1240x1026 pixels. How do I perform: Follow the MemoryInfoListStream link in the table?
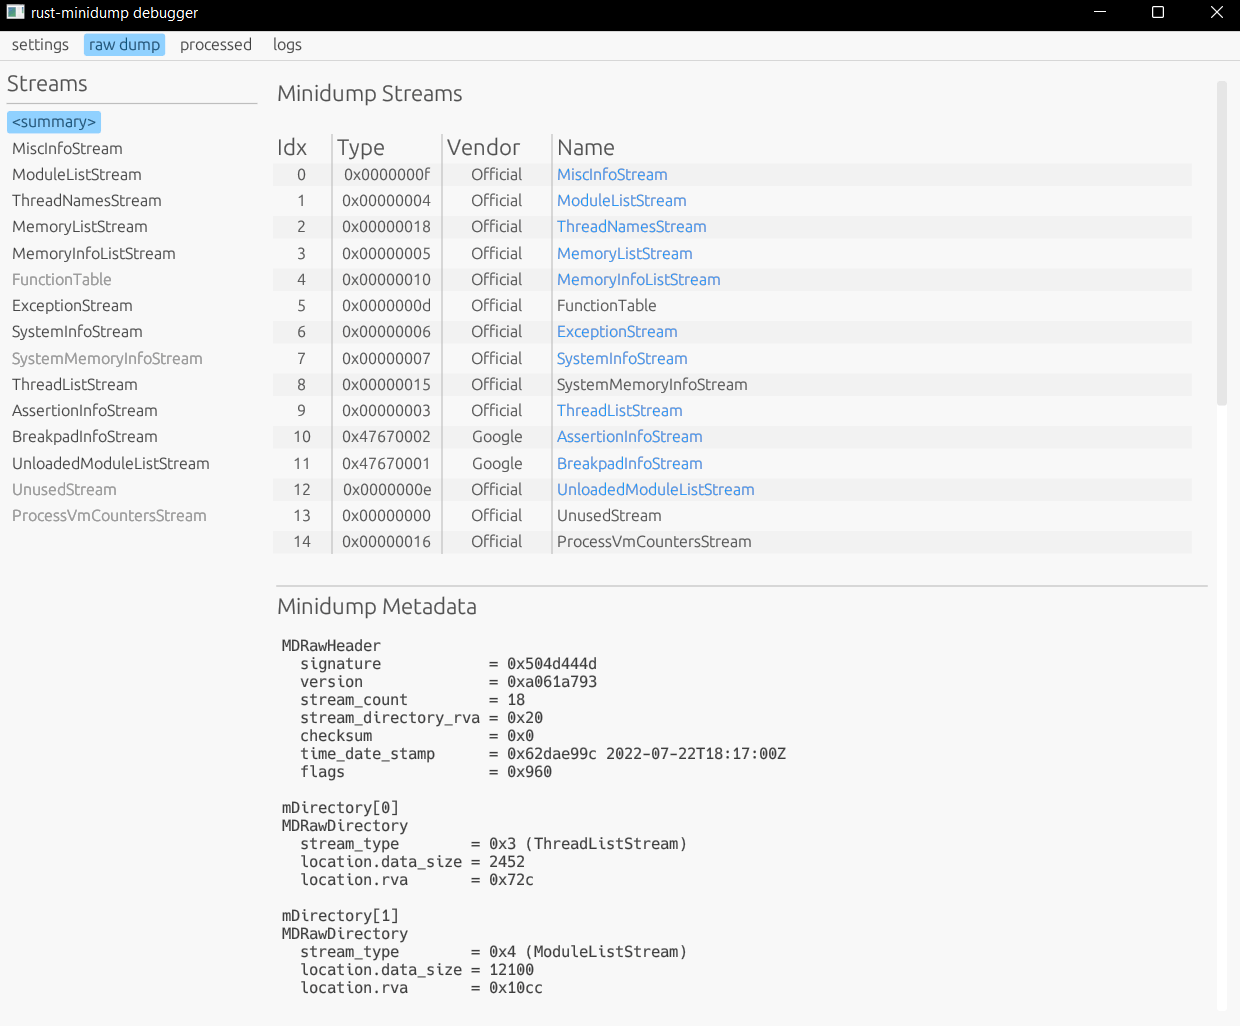(639, 279)
